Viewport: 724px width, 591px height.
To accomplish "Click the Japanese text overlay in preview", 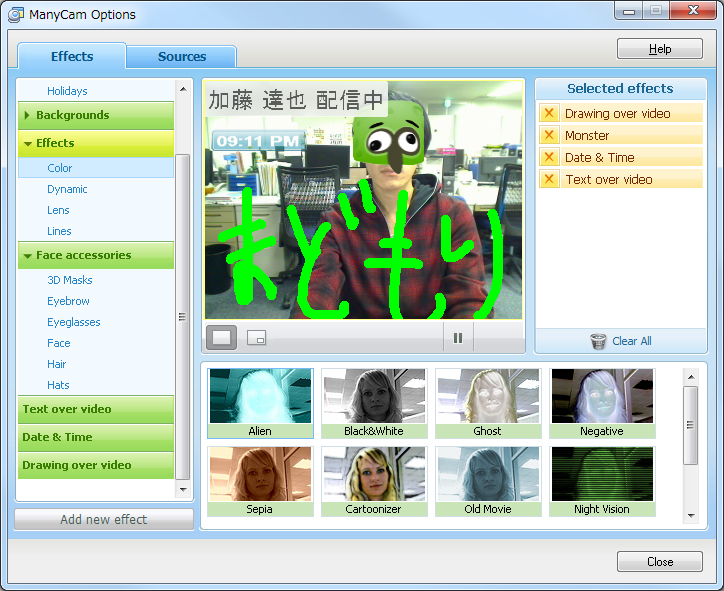I will (x=296, y=99).
